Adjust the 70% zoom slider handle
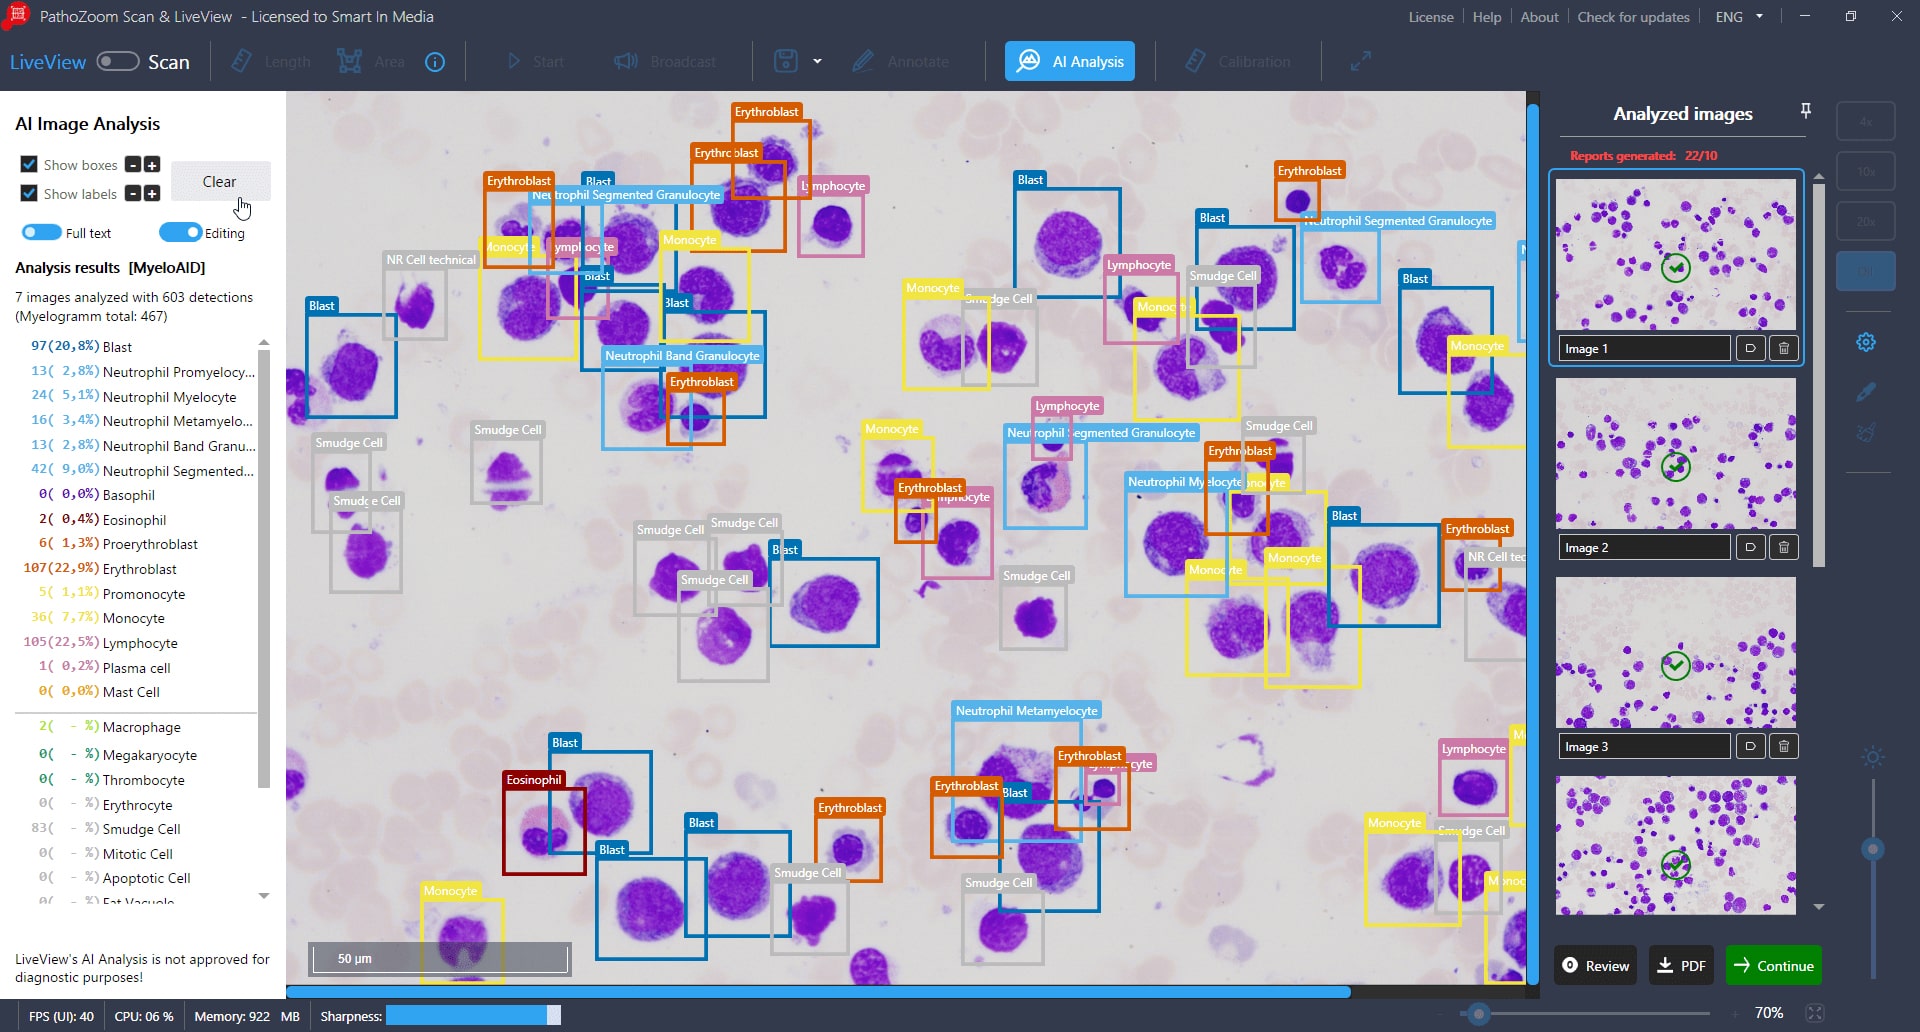 pos(1478,1014)
